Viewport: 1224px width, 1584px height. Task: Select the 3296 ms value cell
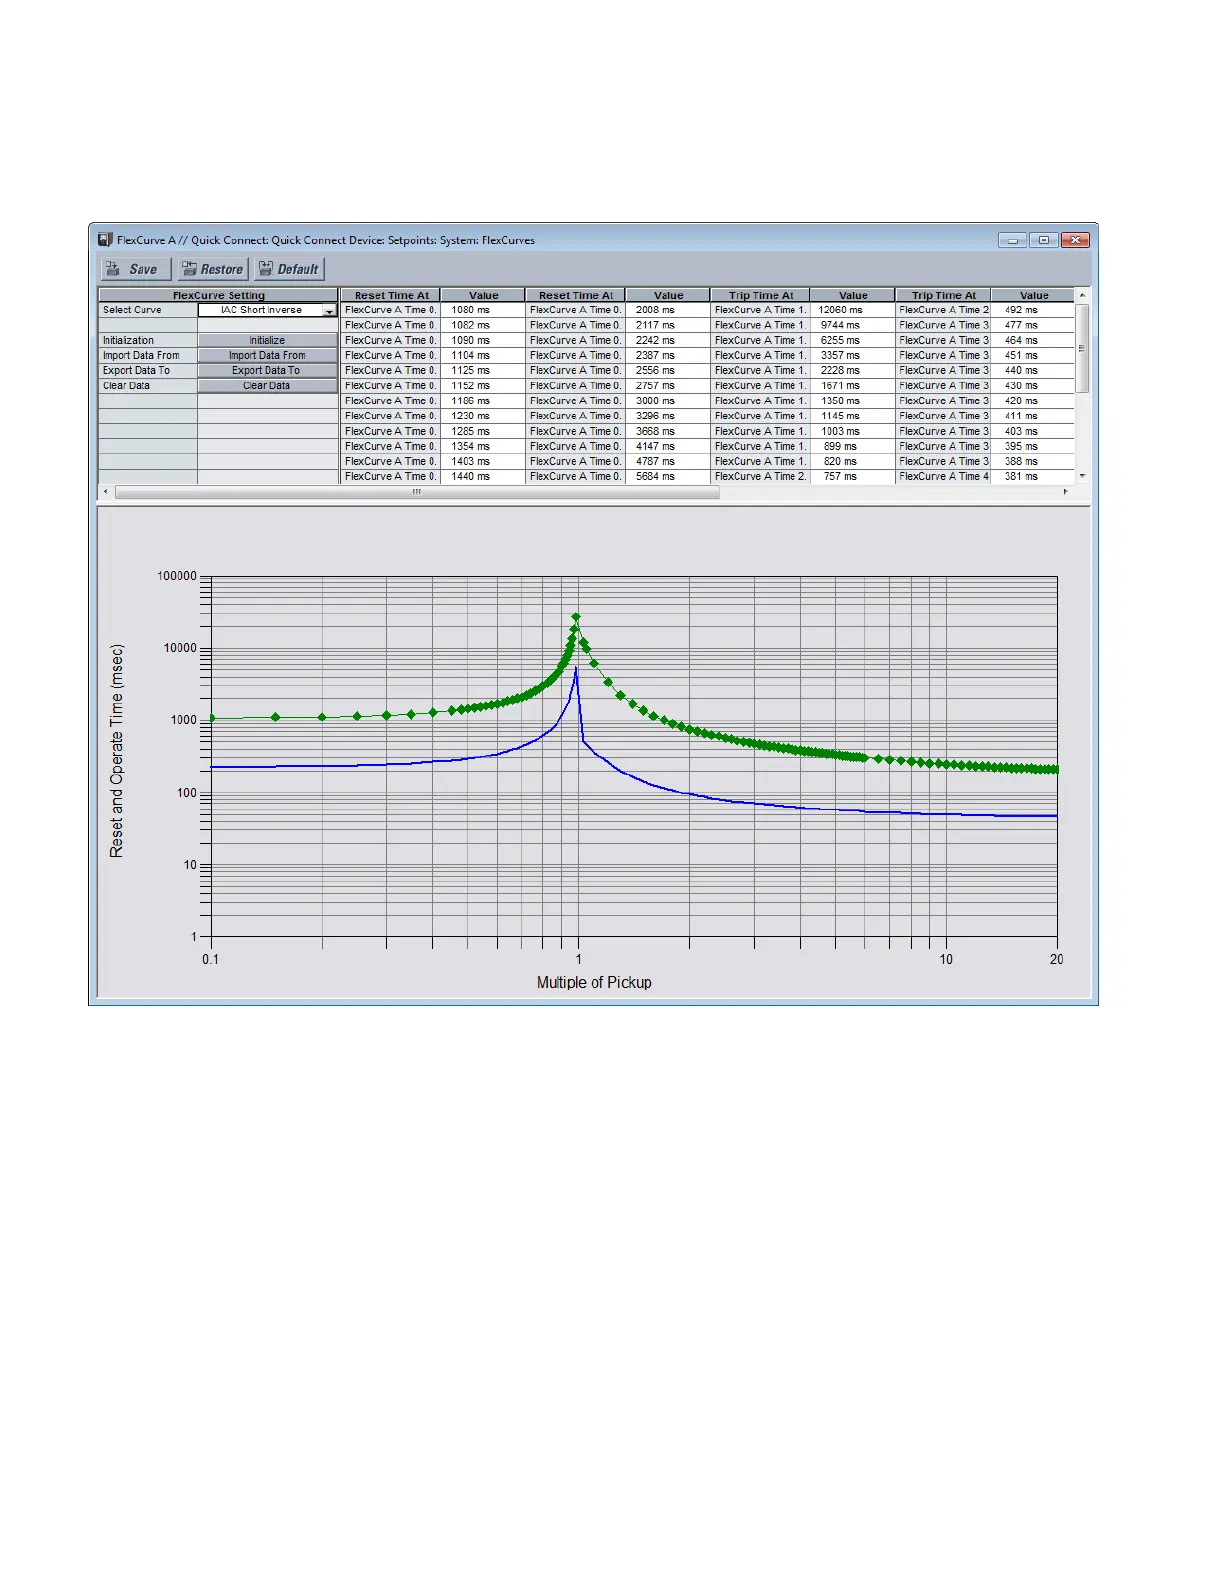coord(668,416)
